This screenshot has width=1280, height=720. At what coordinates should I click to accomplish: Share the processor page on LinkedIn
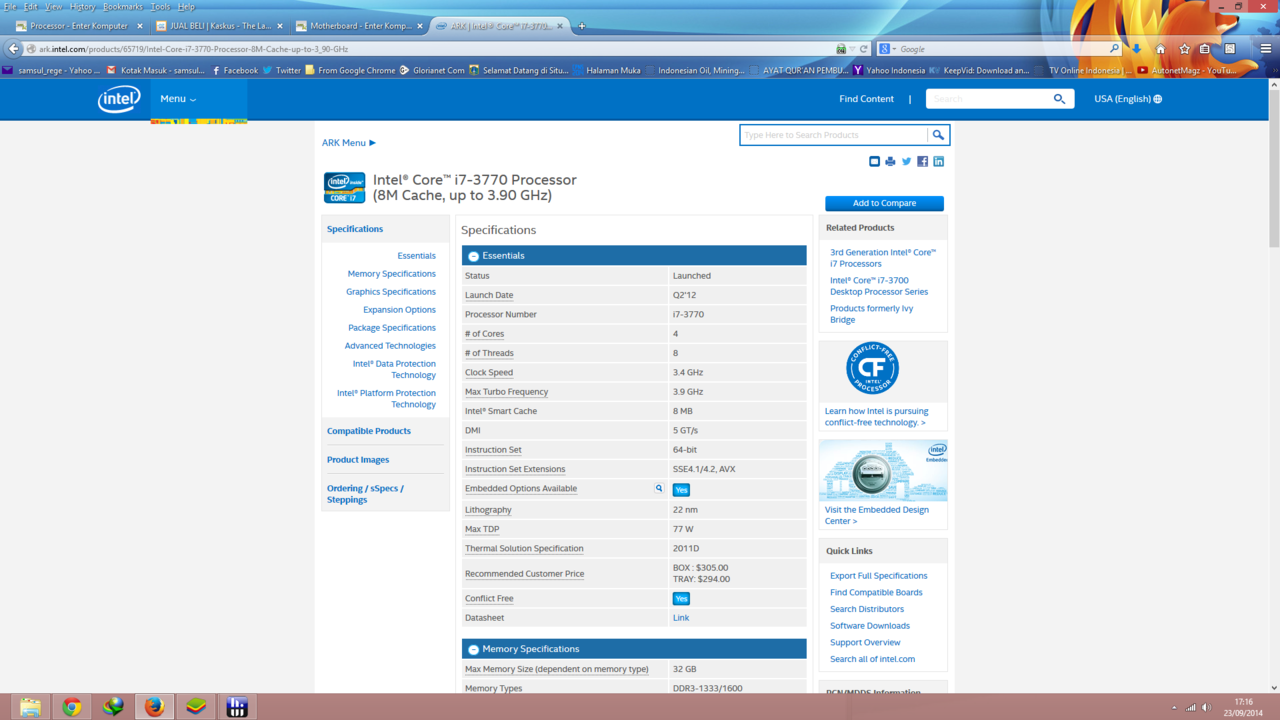pyautogui.click(x=938, y=161)
